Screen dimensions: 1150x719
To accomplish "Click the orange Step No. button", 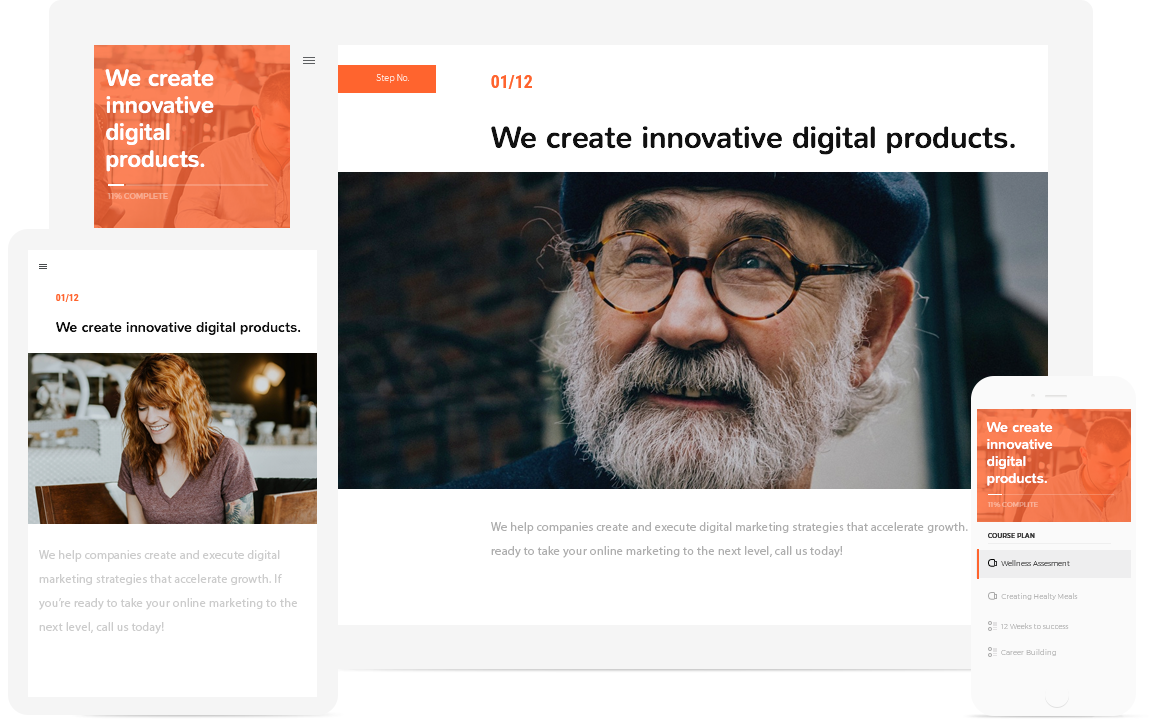I will tap(387, 79).
